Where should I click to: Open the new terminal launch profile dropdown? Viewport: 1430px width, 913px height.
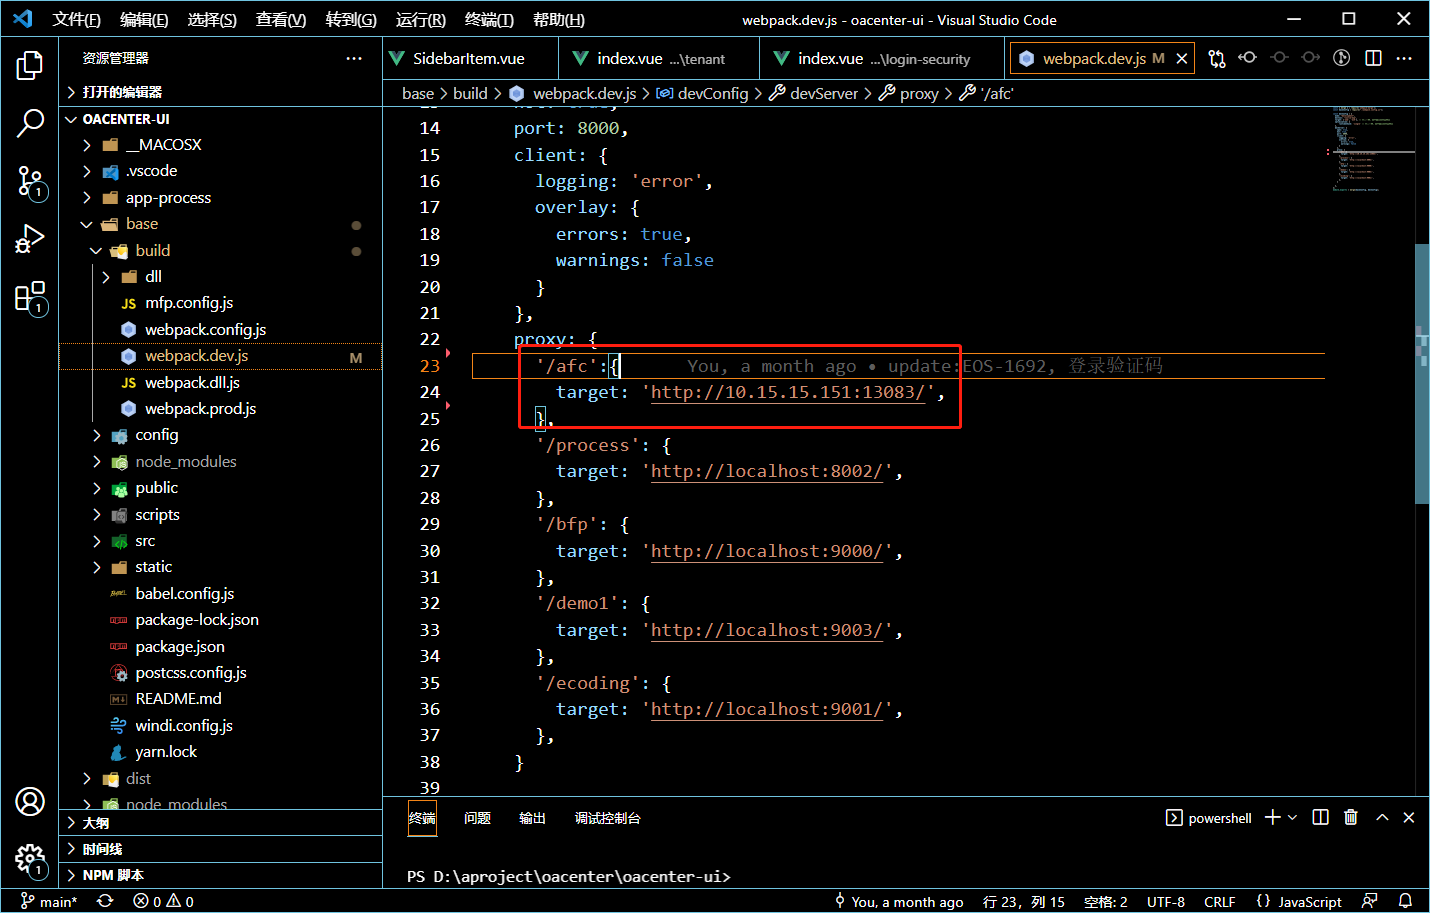[x=1292, y=817]
